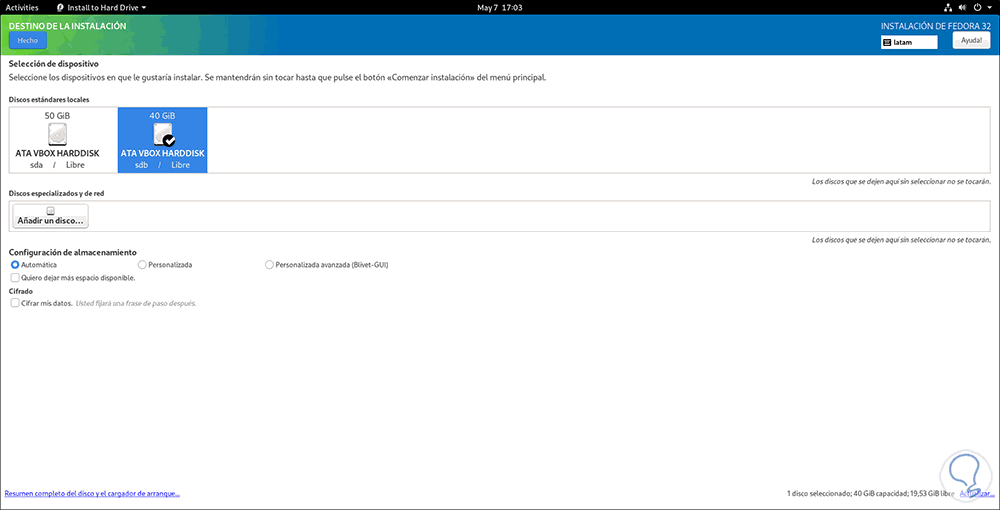Click the power icon in the top bar
This screenshot has height=510, width=1000.
(976, 8)
